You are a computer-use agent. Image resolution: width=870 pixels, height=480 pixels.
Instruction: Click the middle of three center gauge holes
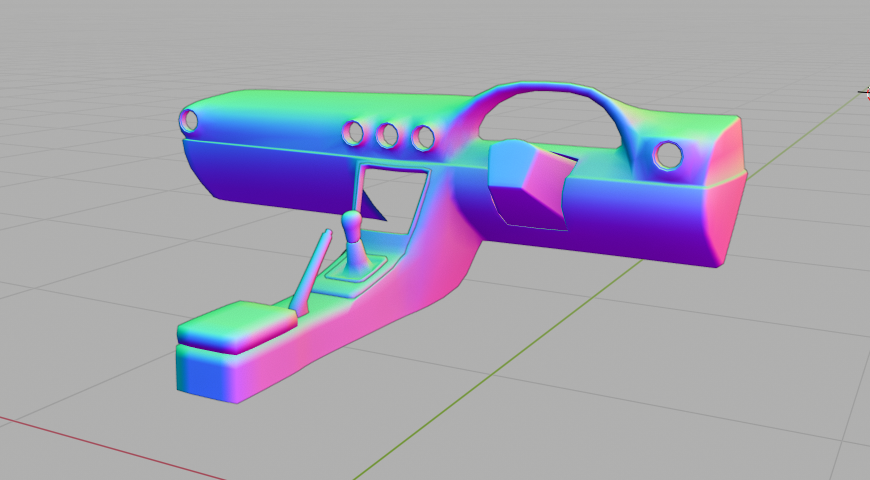coord(387,136)
